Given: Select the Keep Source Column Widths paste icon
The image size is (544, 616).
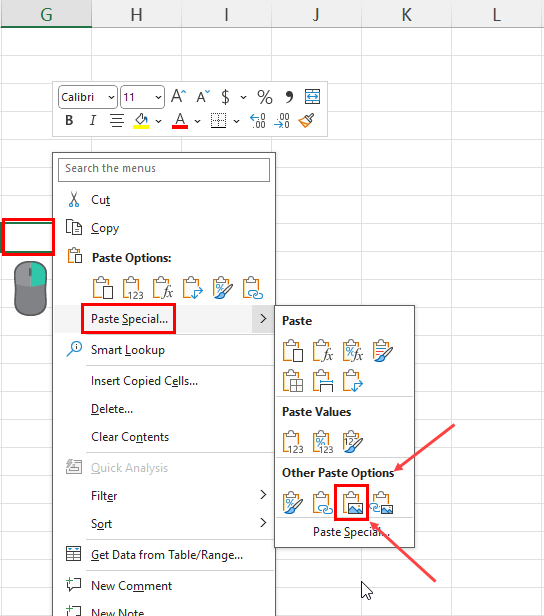Looking at the screenshot, I should click(x=322, y=381).
